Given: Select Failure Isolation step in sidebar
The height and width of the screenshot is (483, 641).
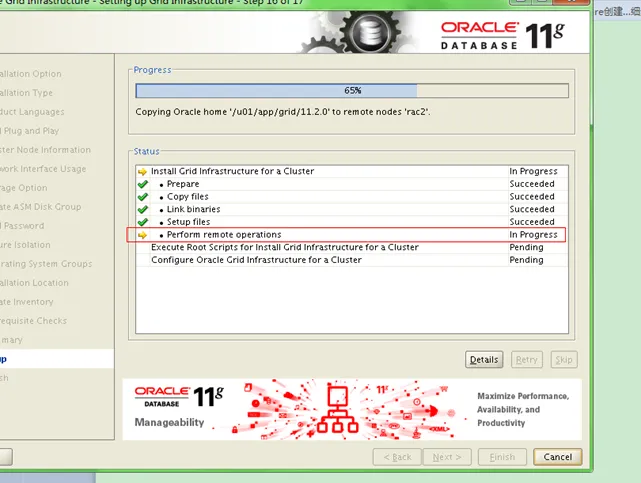Looking at the screenshot, I should pos(25,245).
